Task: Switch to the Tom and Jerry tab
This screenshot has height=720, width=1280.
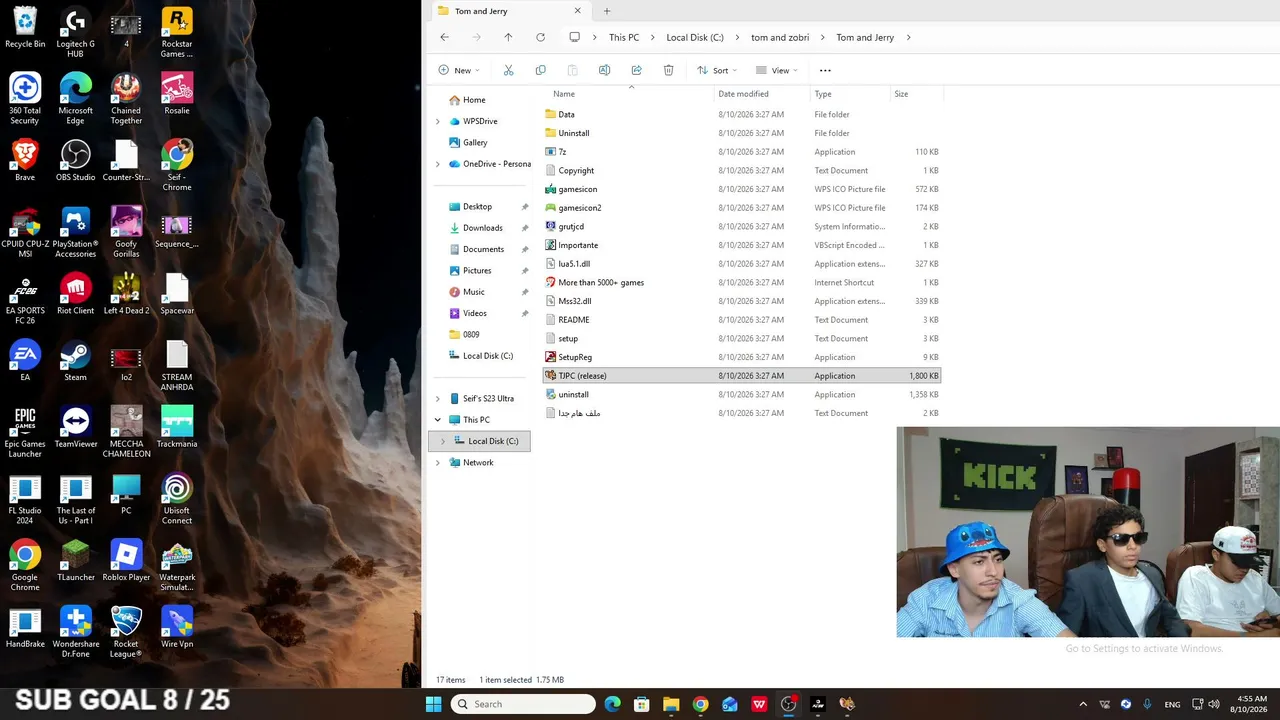Action: [510, 11]
